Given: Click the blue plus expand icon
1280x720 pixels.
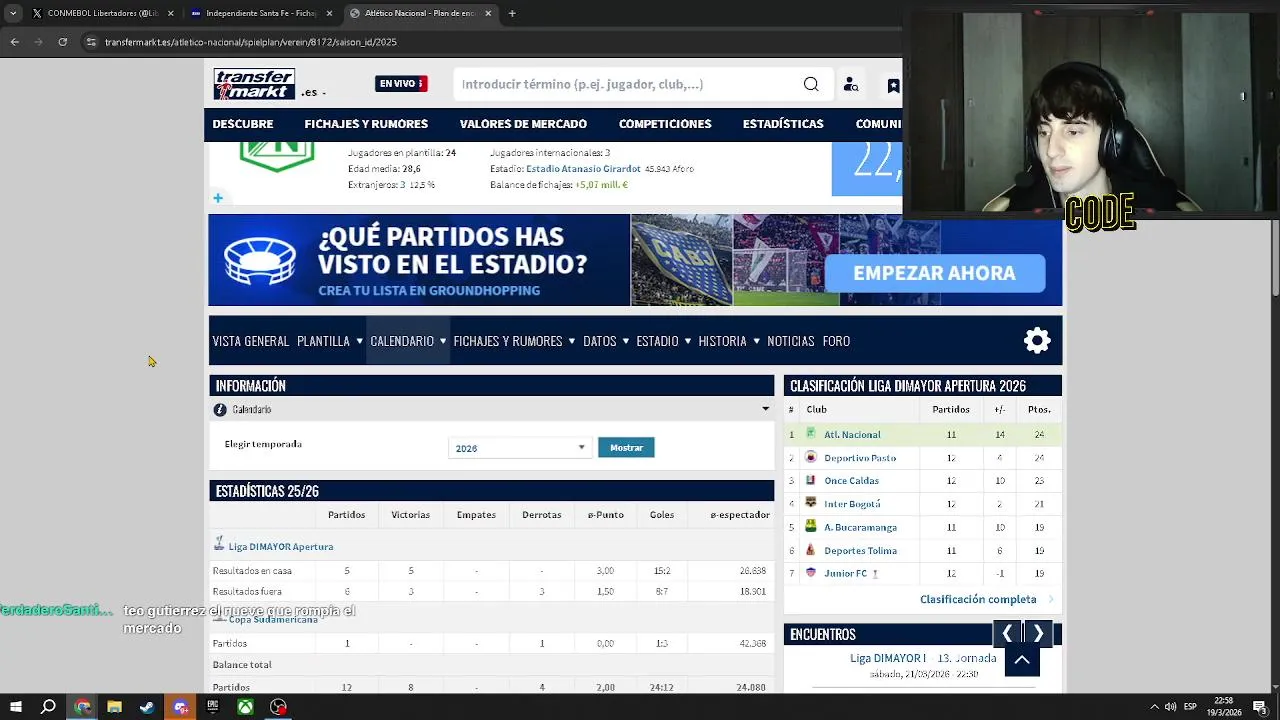Looking at the screenshot, I should 217,199.
